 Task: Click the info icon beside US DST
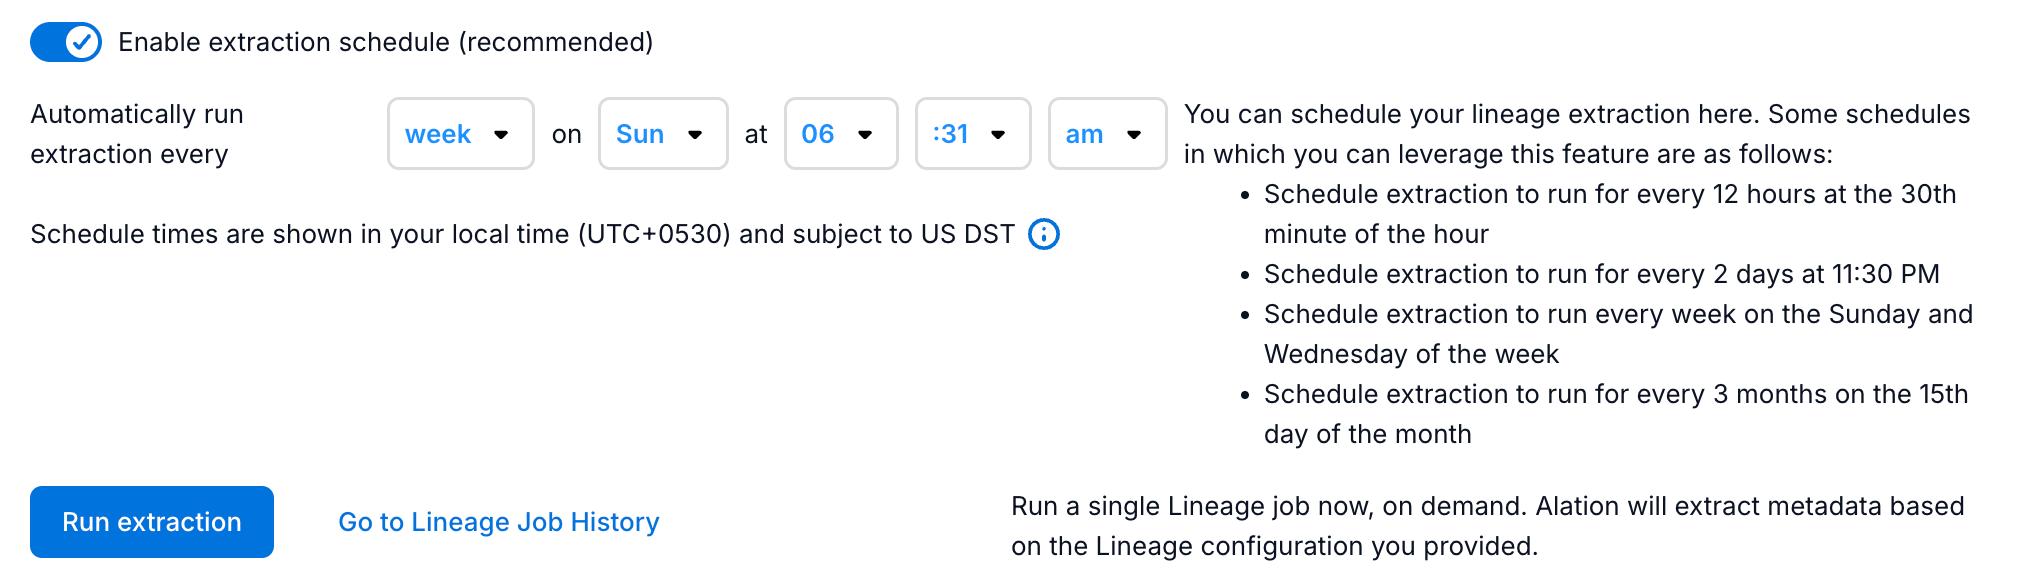[1043, 234]
